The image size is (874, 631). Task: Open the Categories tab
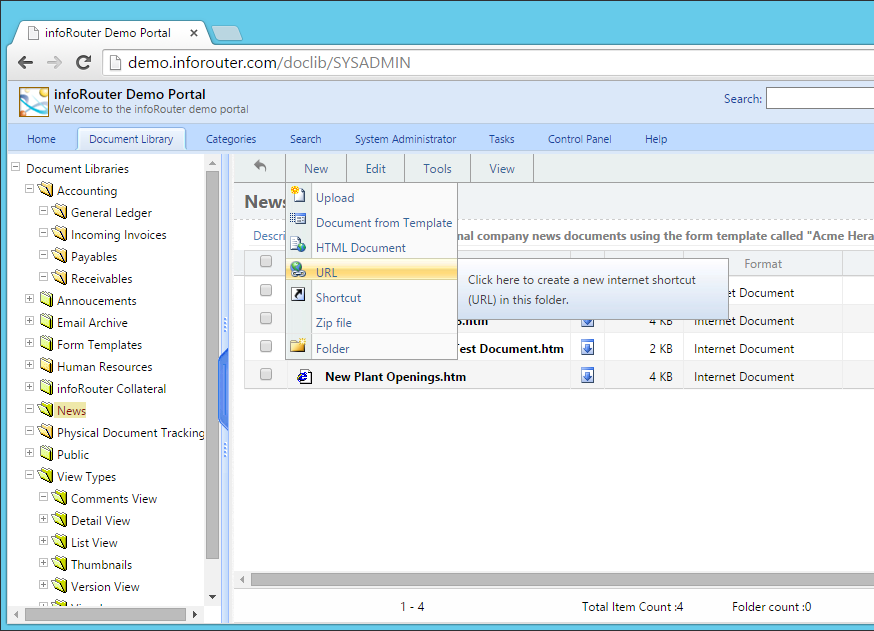coord(231,139)
